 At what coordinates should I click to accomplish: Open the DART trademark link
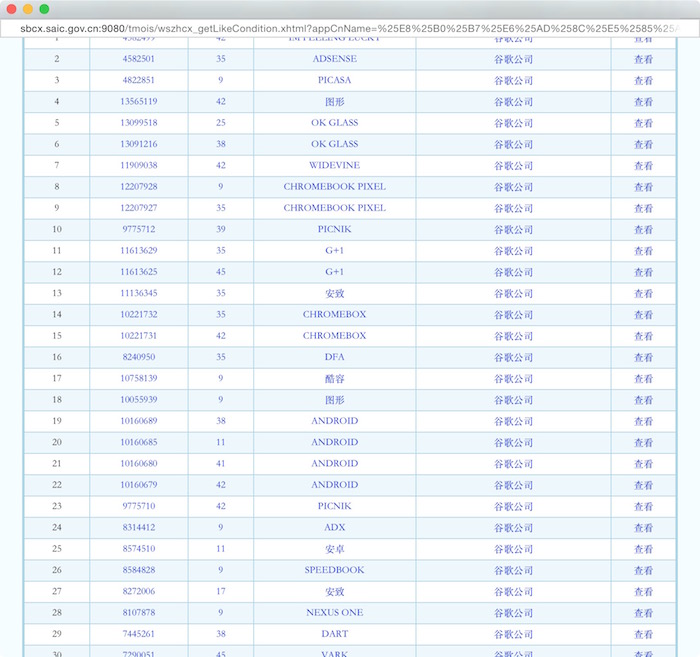pos(334,634)
